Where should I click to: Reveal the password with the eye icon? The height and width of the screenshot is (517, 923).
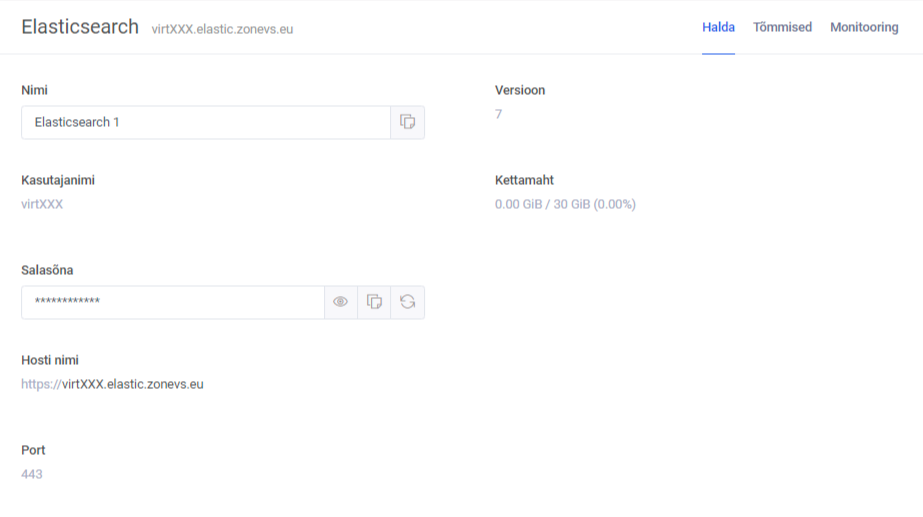[341, 302]
